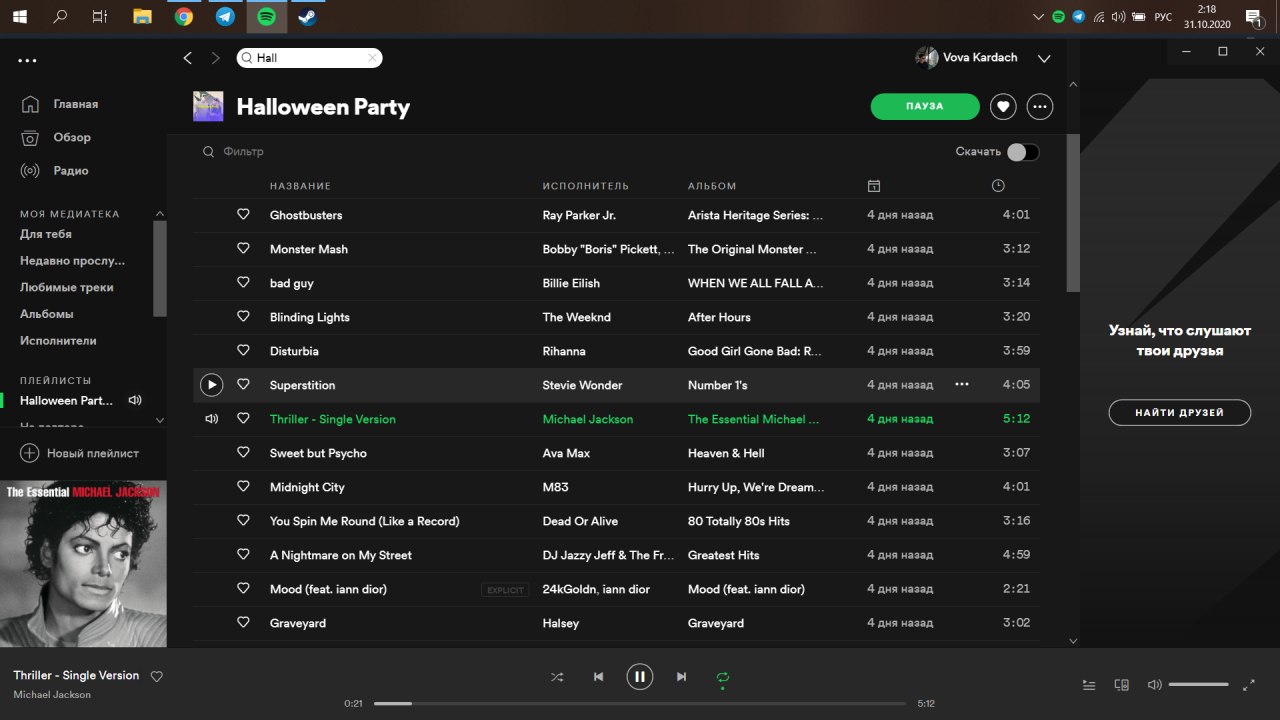
Task: Open the connect to device icon
Action: click(1122, 685)
